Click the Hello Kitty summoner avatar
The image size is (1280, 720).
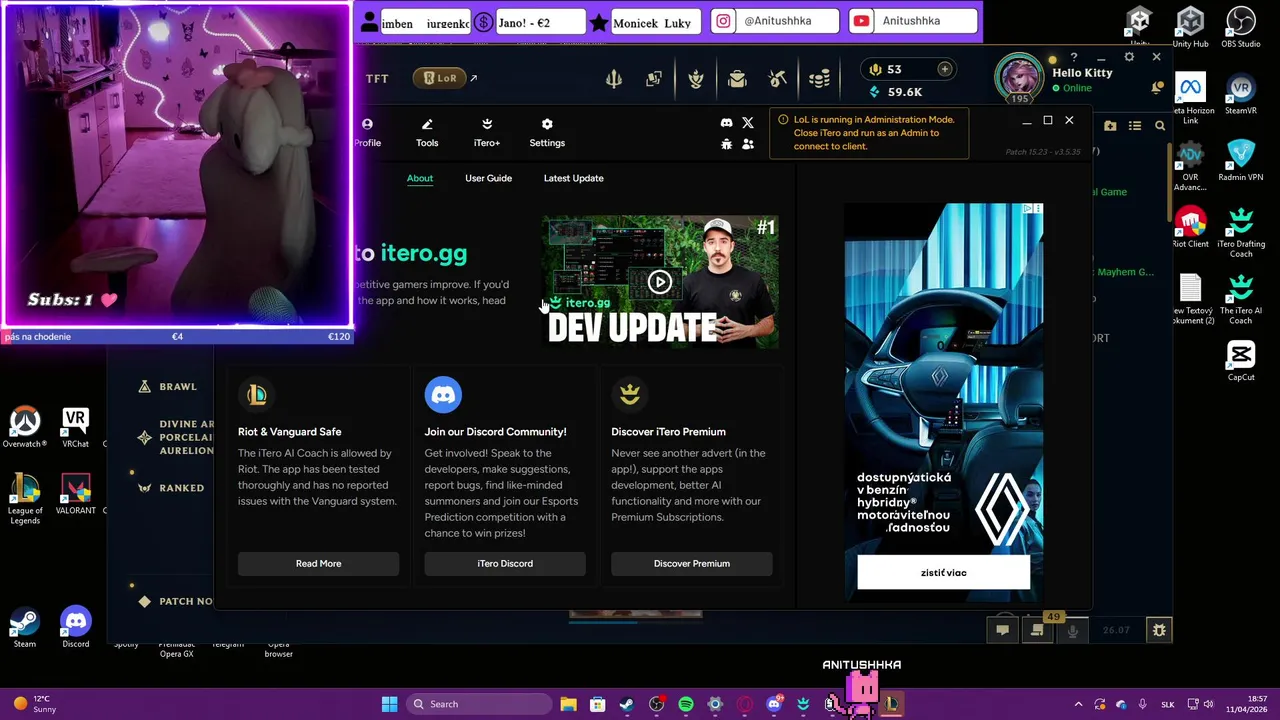tap(1019, 78)
